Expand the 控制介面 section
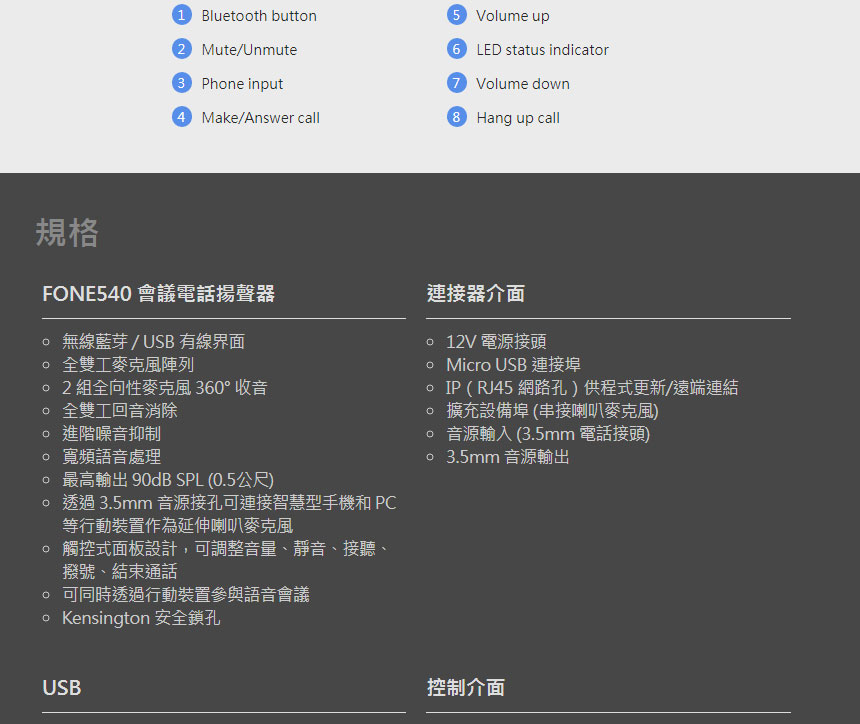Image resolution: width=860 pixels, height=724 pixels. (x=467, y=688)
